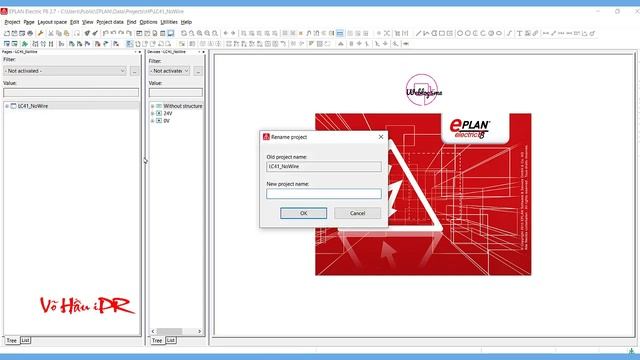This screenshot has width=640, height=360.
Task: Open the Project menu
Action: coord(12,22)
